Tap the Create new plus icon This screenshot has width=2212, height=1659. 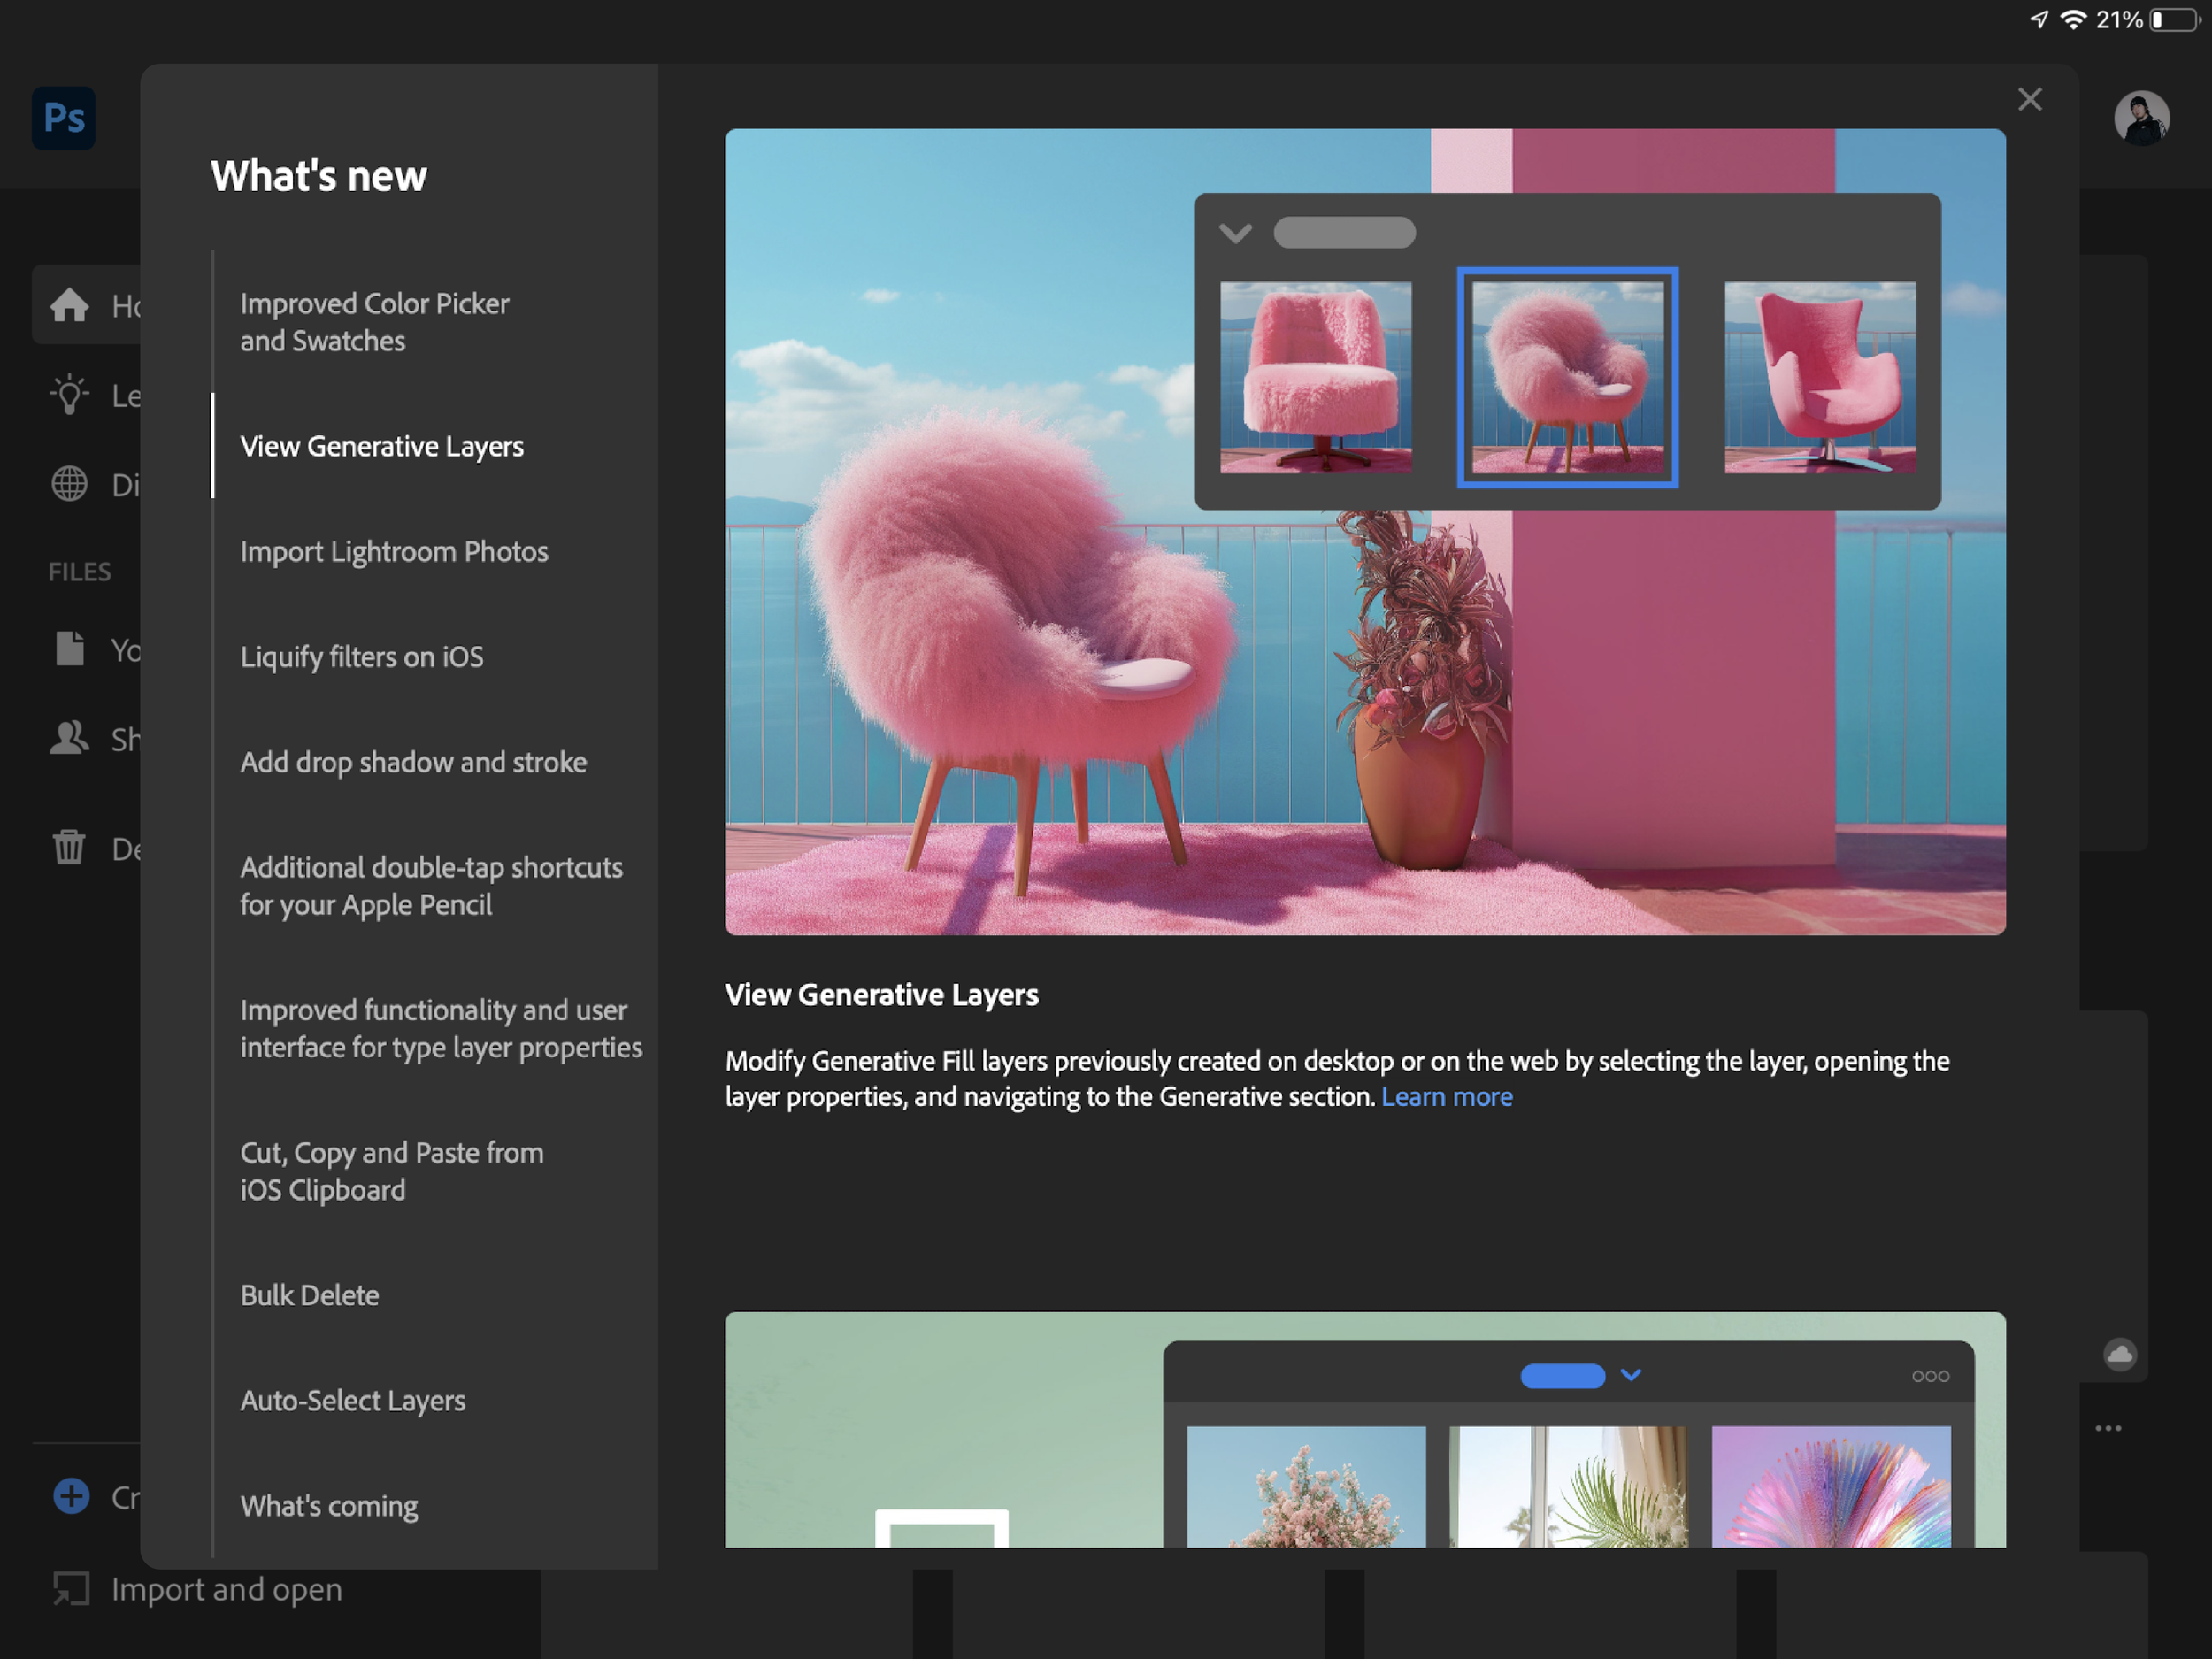coord(71,1496)
